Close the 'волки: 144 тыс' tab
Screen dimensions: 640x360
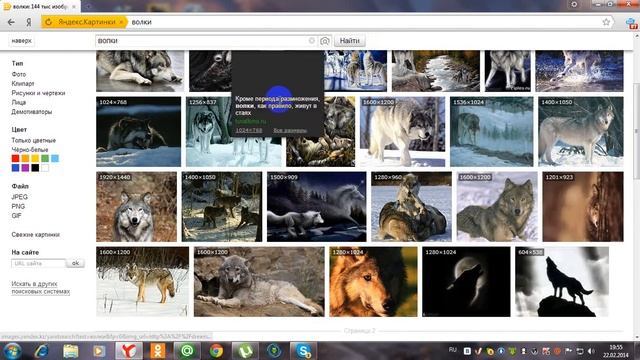pos(74,7)
